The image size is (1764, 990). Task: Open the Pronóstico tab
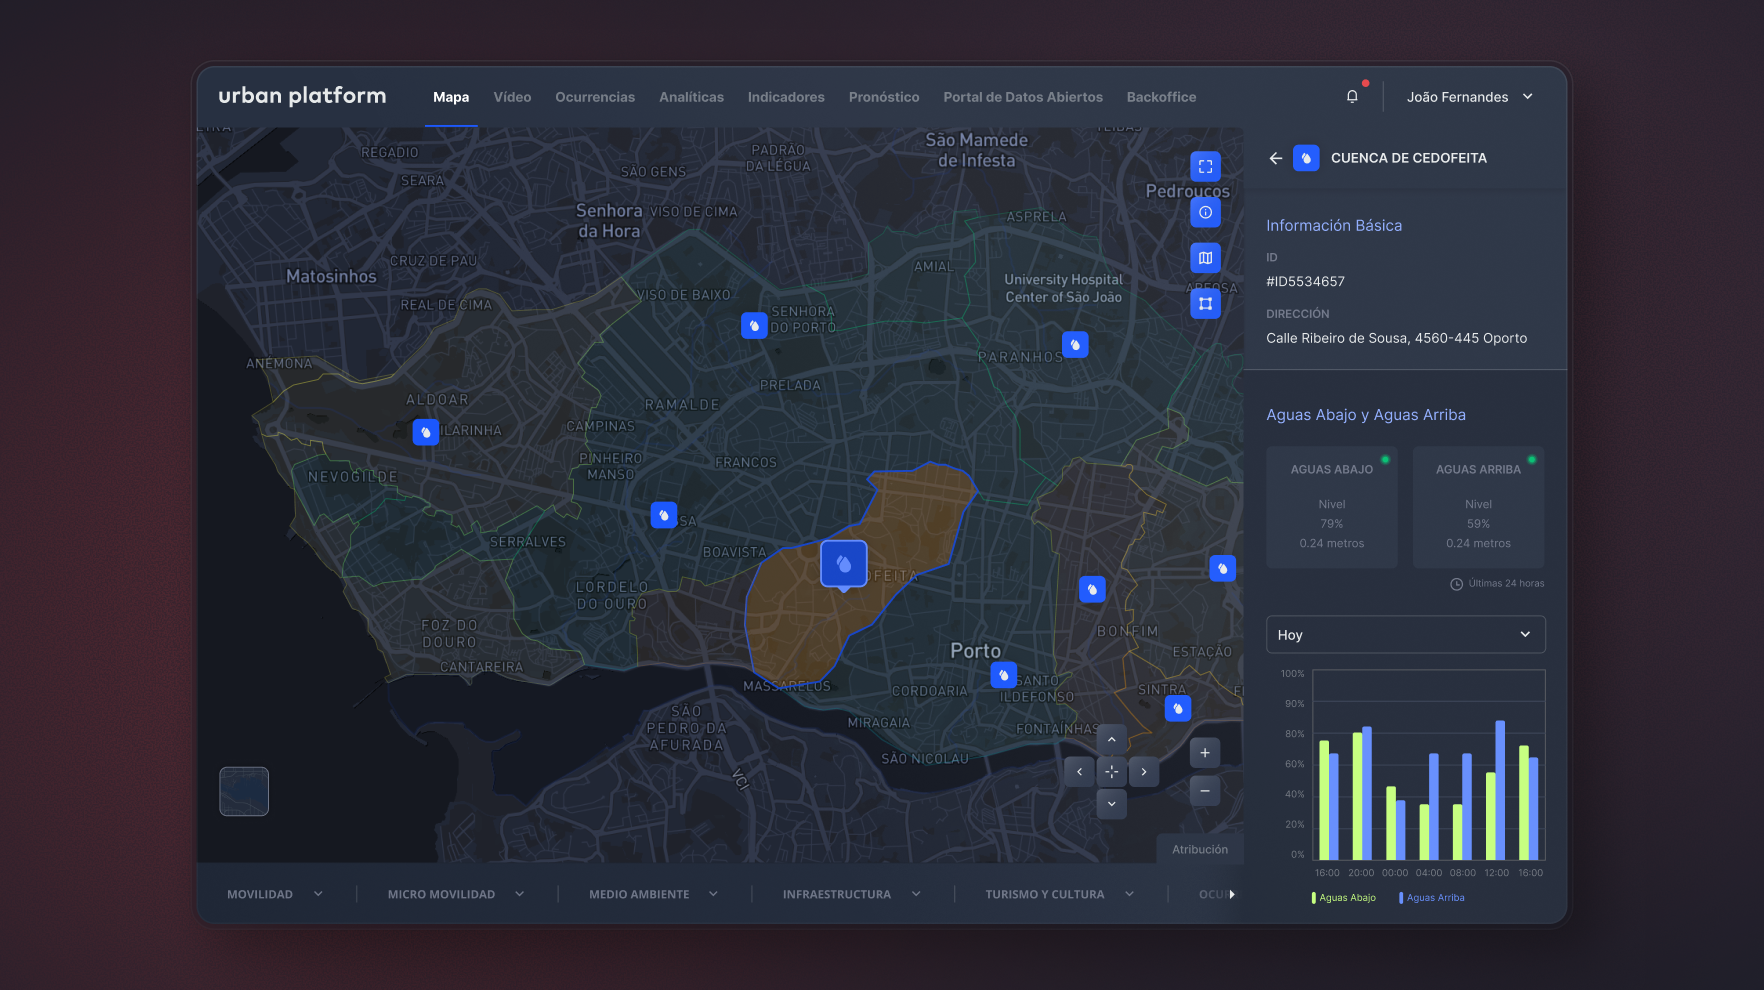click(x=884, y=97)
